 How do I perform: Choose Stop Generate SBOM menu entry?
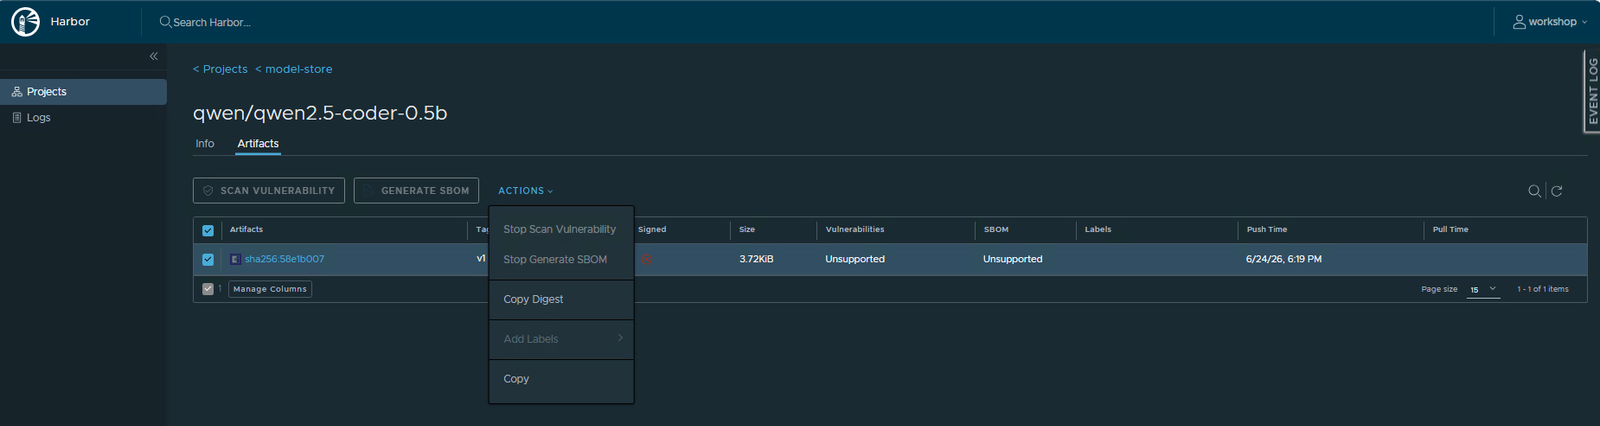pyautogui.click(x=555, y=259)
